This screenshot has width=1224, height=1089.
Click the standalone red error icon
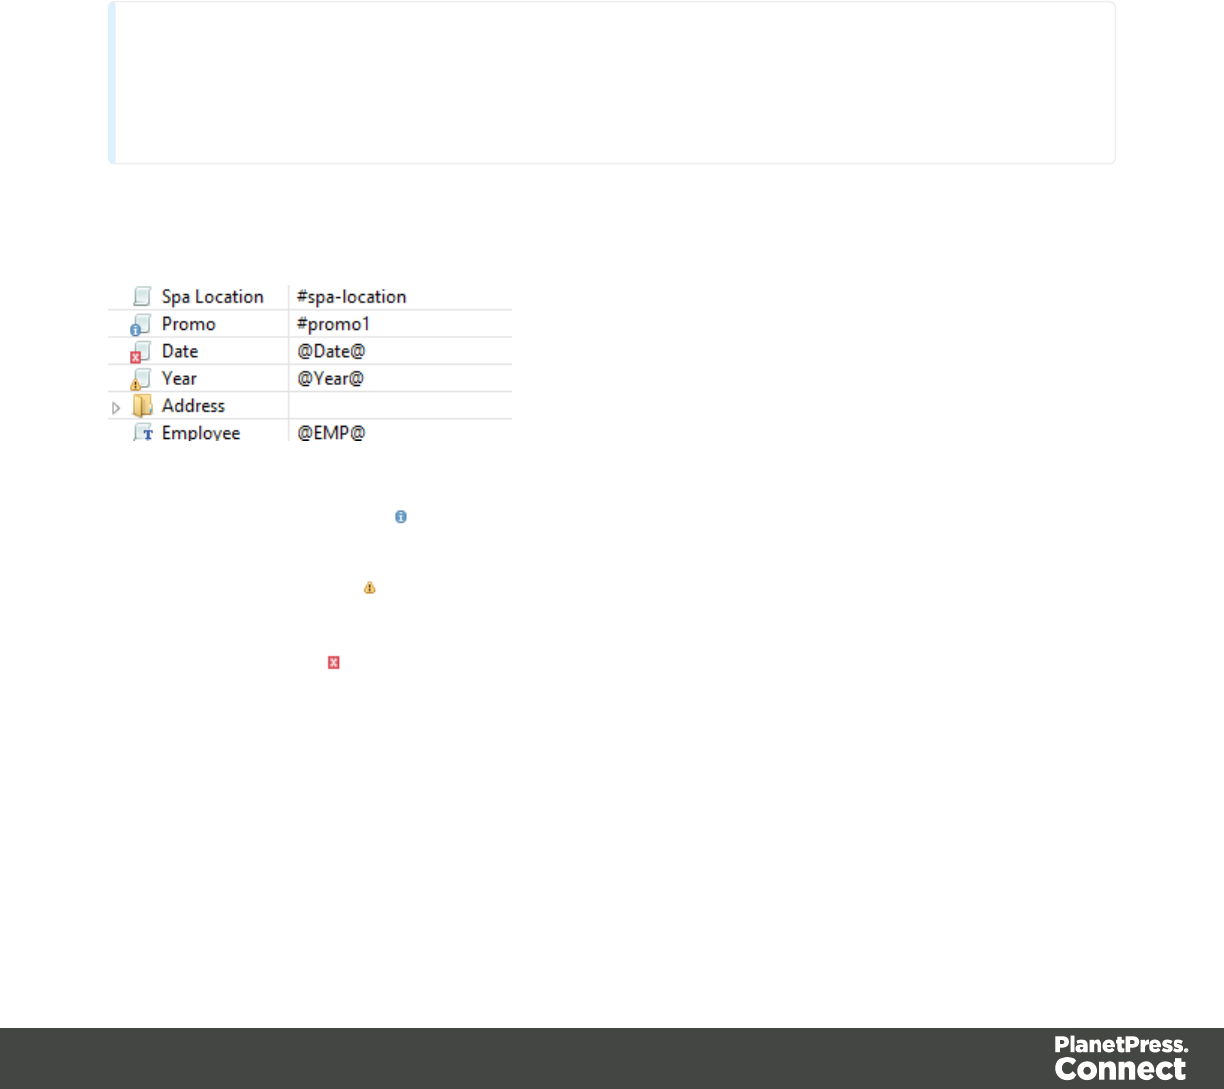coord(334,662)
